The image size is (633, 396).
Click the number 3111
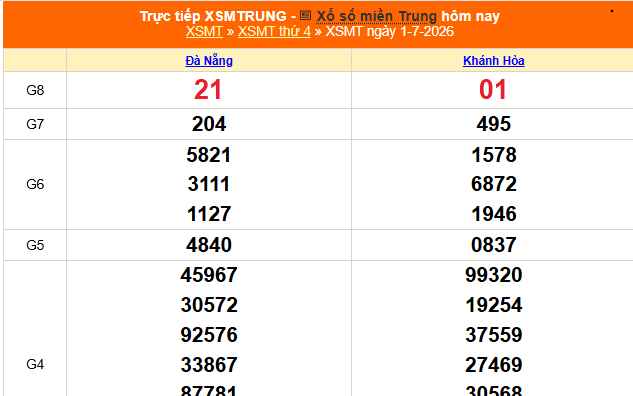pos(209,184)
